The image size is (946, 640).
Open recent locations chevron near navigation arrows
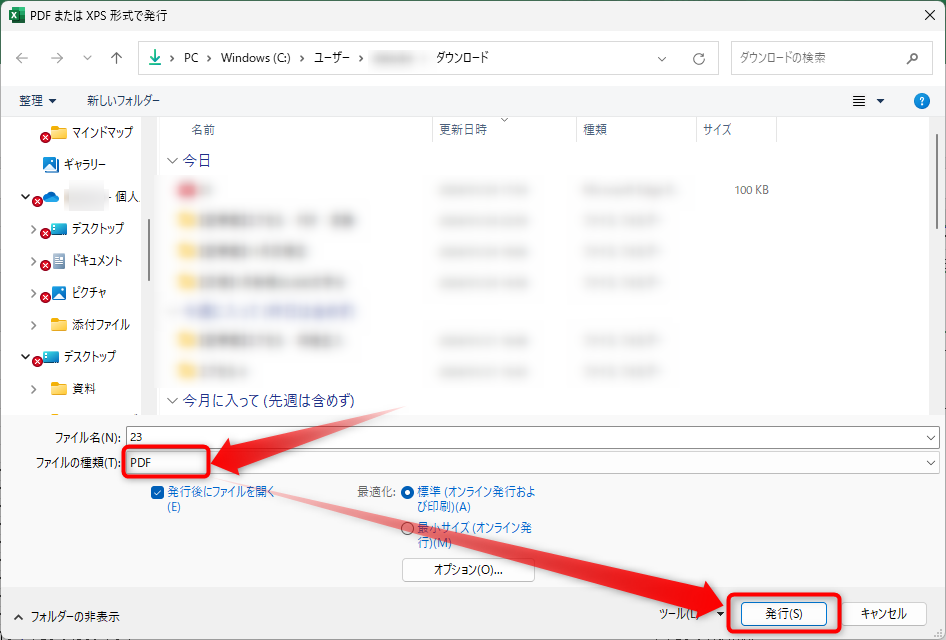tap(87, 58)
